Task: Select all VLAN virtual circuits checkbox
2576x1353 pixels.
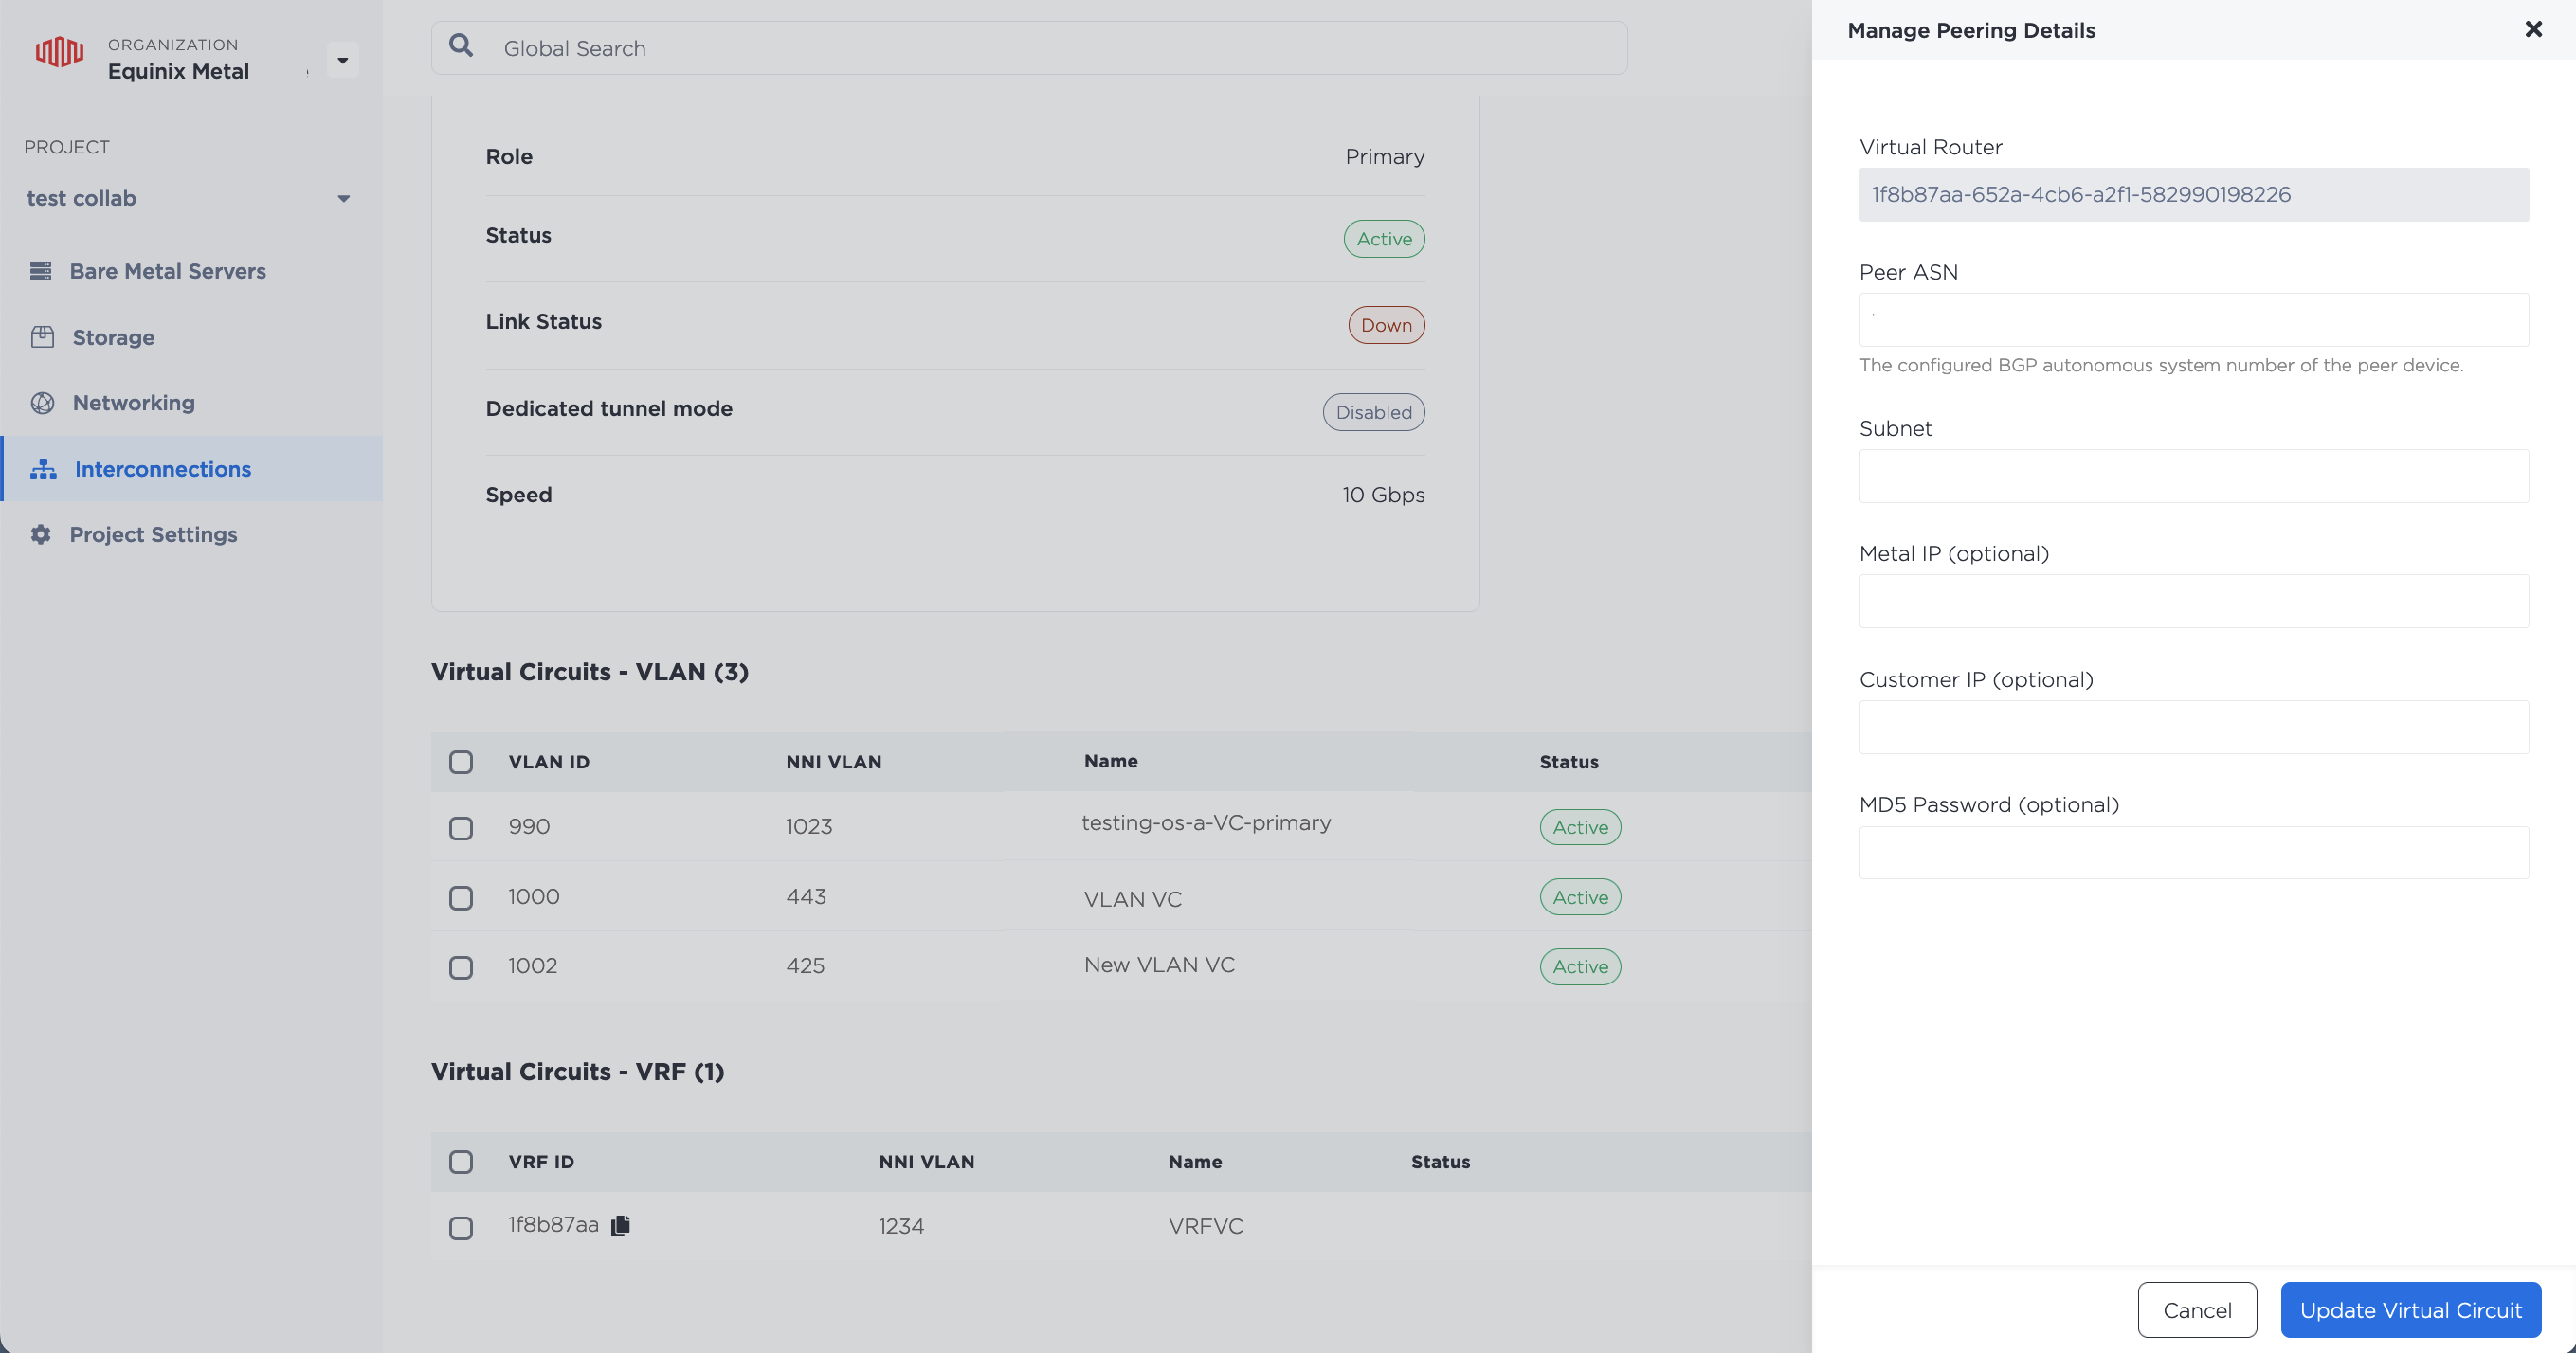Action: [461, 763]
